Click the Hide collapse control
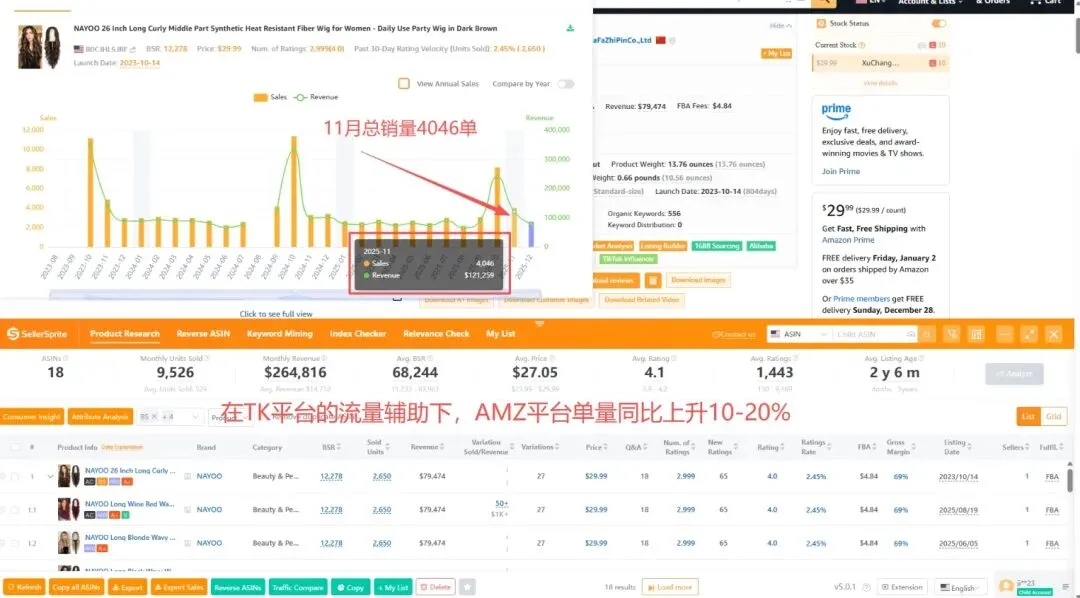 pyautogui.click(x=780, y=25)
